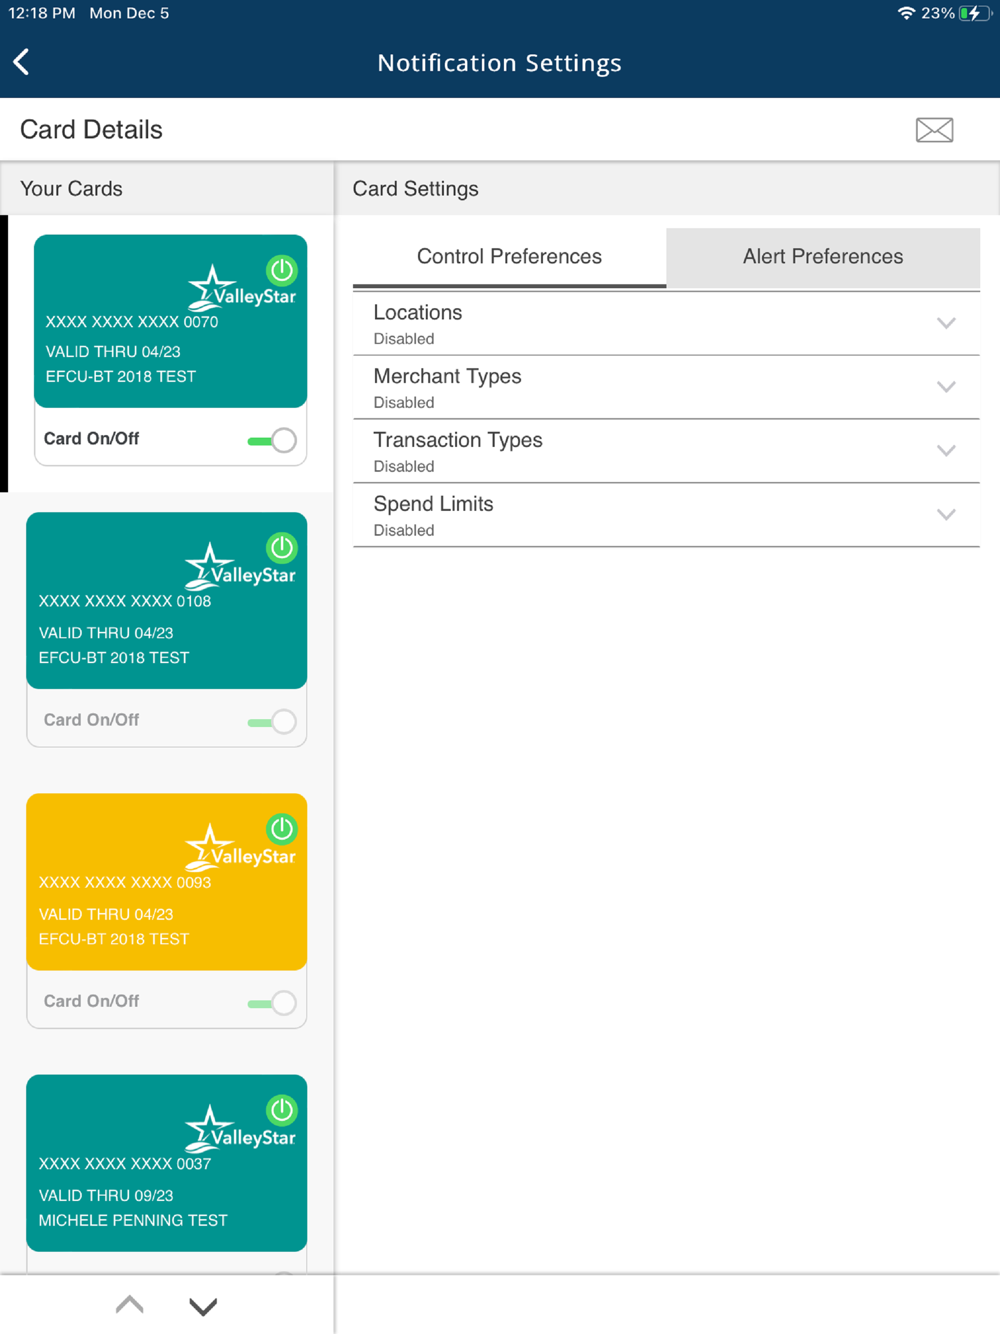Tap the 23% battery percentage
The image size is (1000, 1334).
pyautogui.click(x=938, y=13)
